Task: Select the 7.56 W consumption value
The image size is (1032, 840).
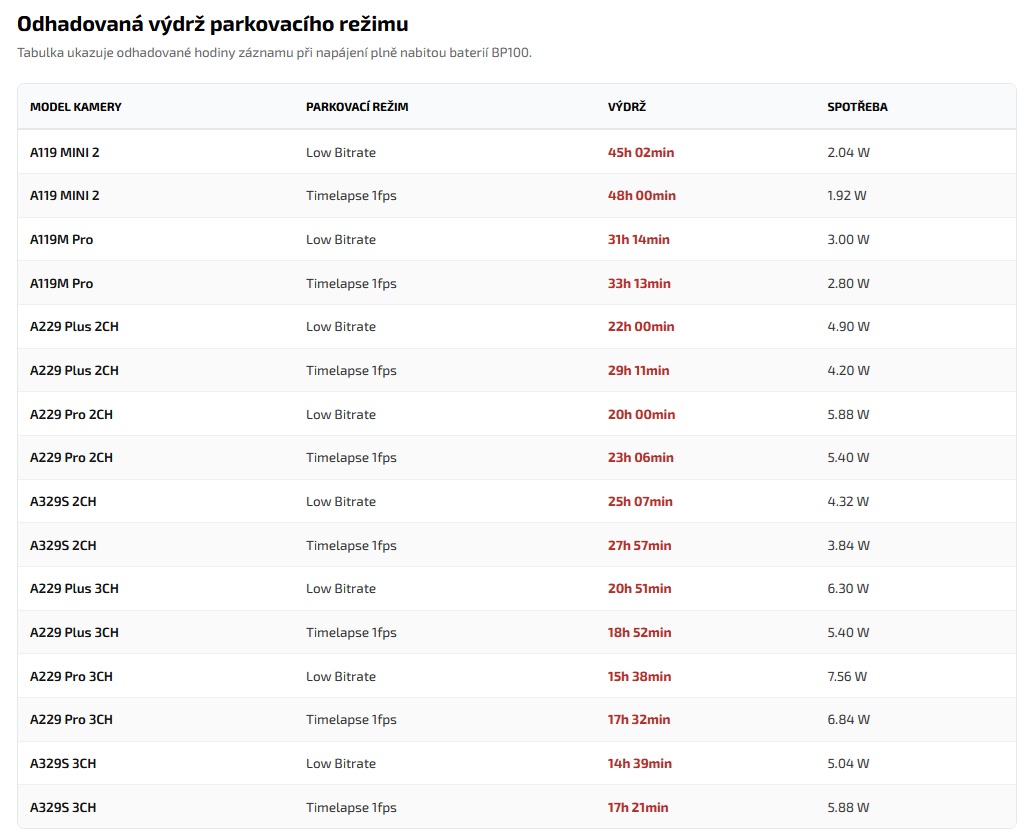Action: pos(847,677)
